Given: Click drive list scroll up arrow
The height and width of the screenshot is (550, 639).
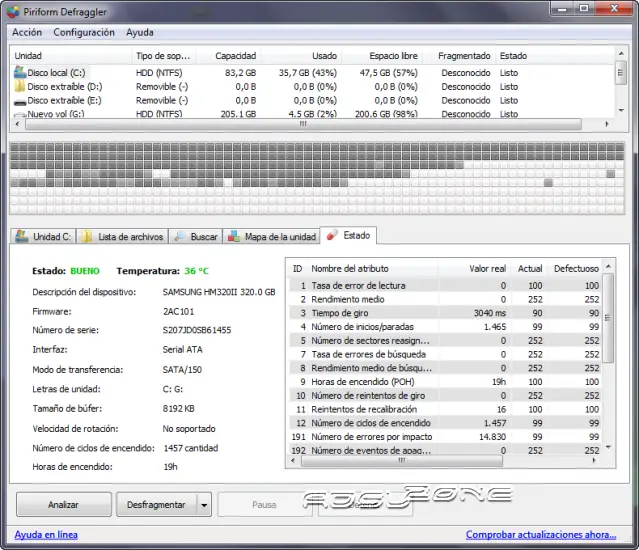Looking at the screenshot, I should point(621,53).
